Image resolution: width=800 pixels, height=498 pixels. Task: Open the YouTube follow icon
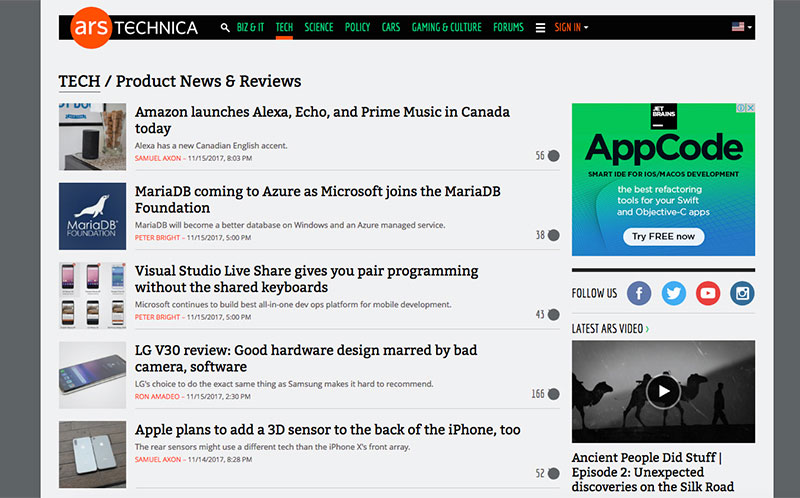(708, 293)
